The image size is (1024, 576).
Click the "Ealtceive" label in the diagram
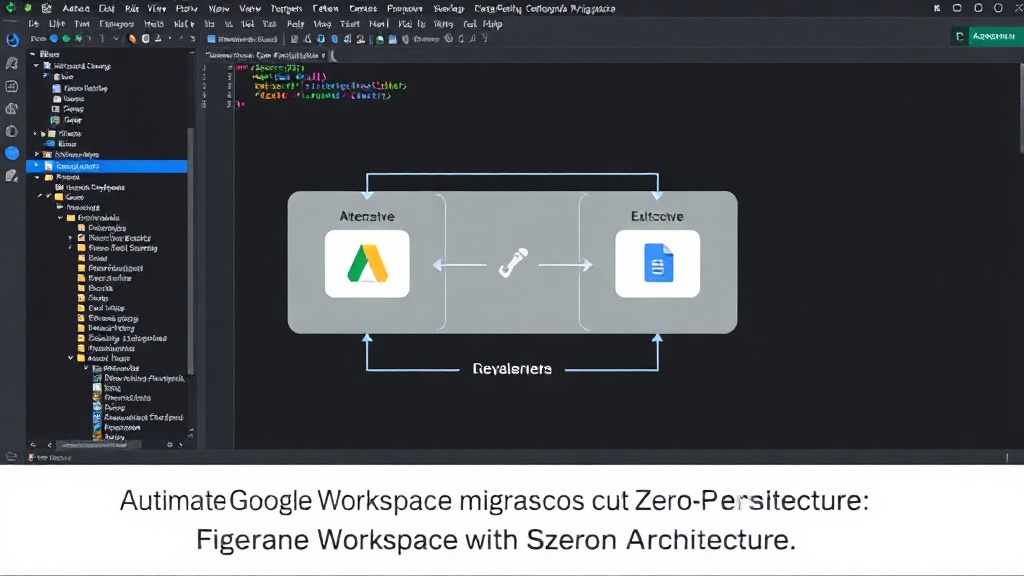[x=657, y=216]
